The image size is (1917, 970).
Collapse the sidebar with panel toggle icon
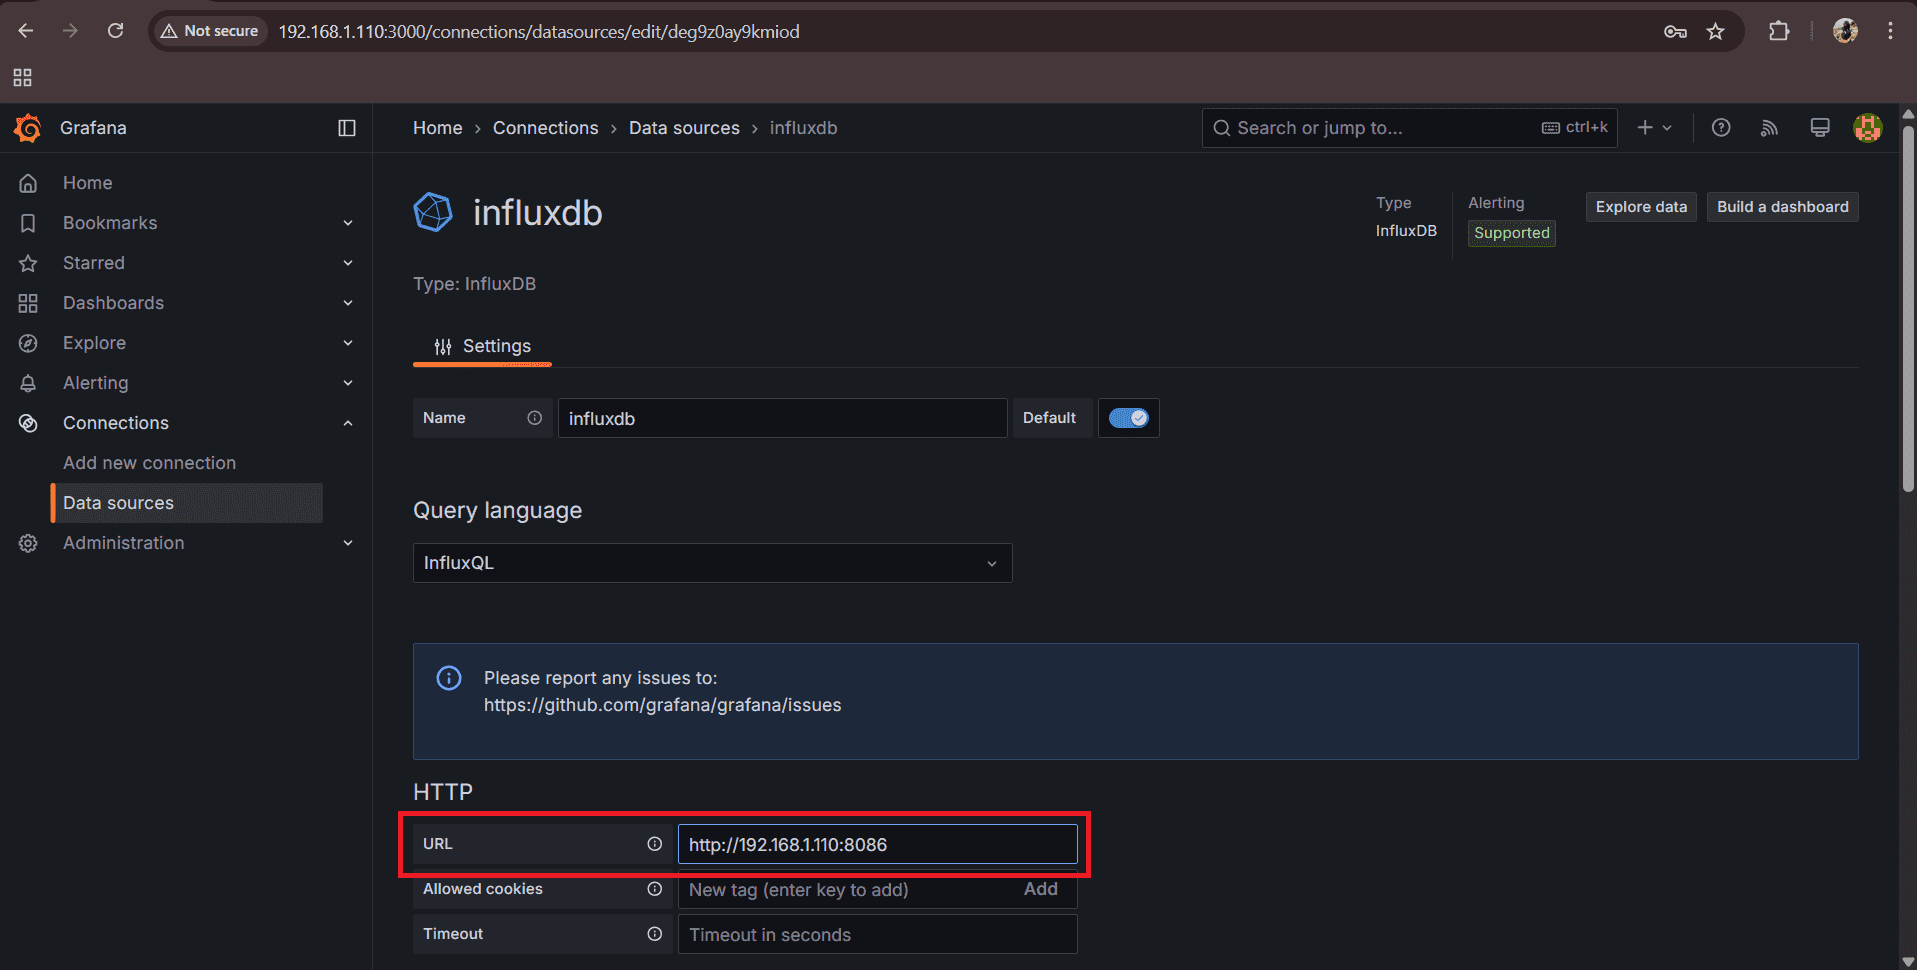pyautogui.click(x=347, y=128)
